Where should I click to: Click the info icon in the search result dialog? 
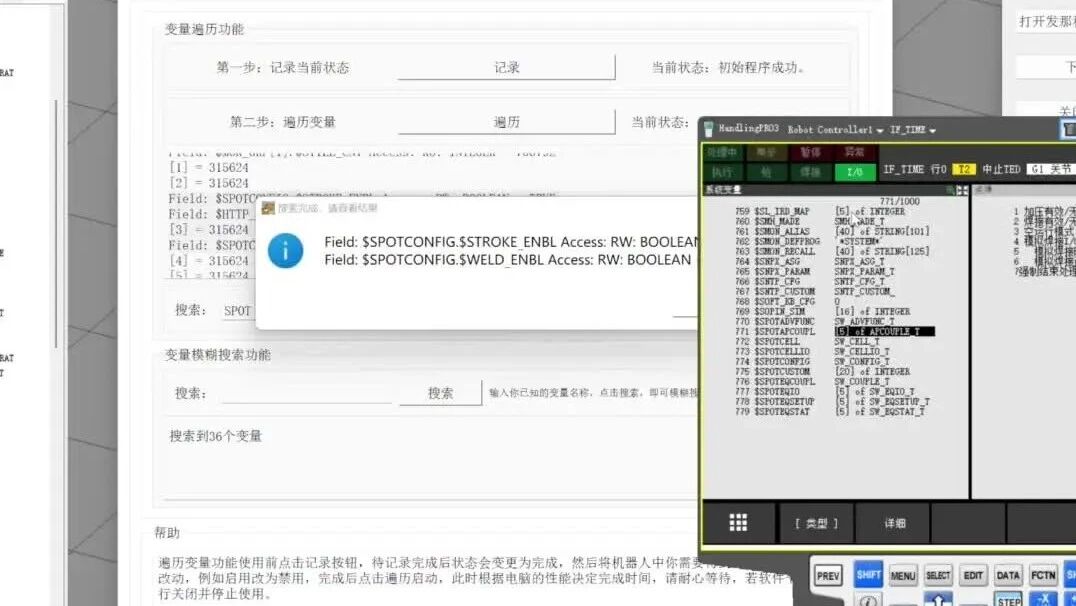[286, 252]
